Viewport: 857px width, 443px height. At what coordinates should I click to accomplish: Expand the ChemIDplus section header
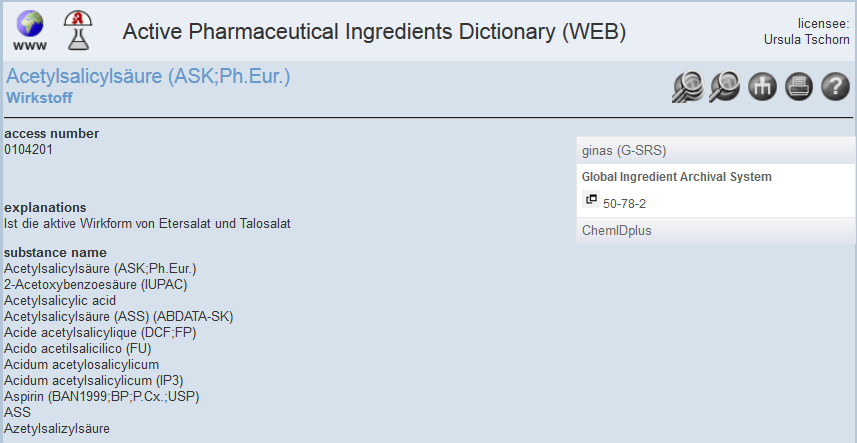coord(716,231)
